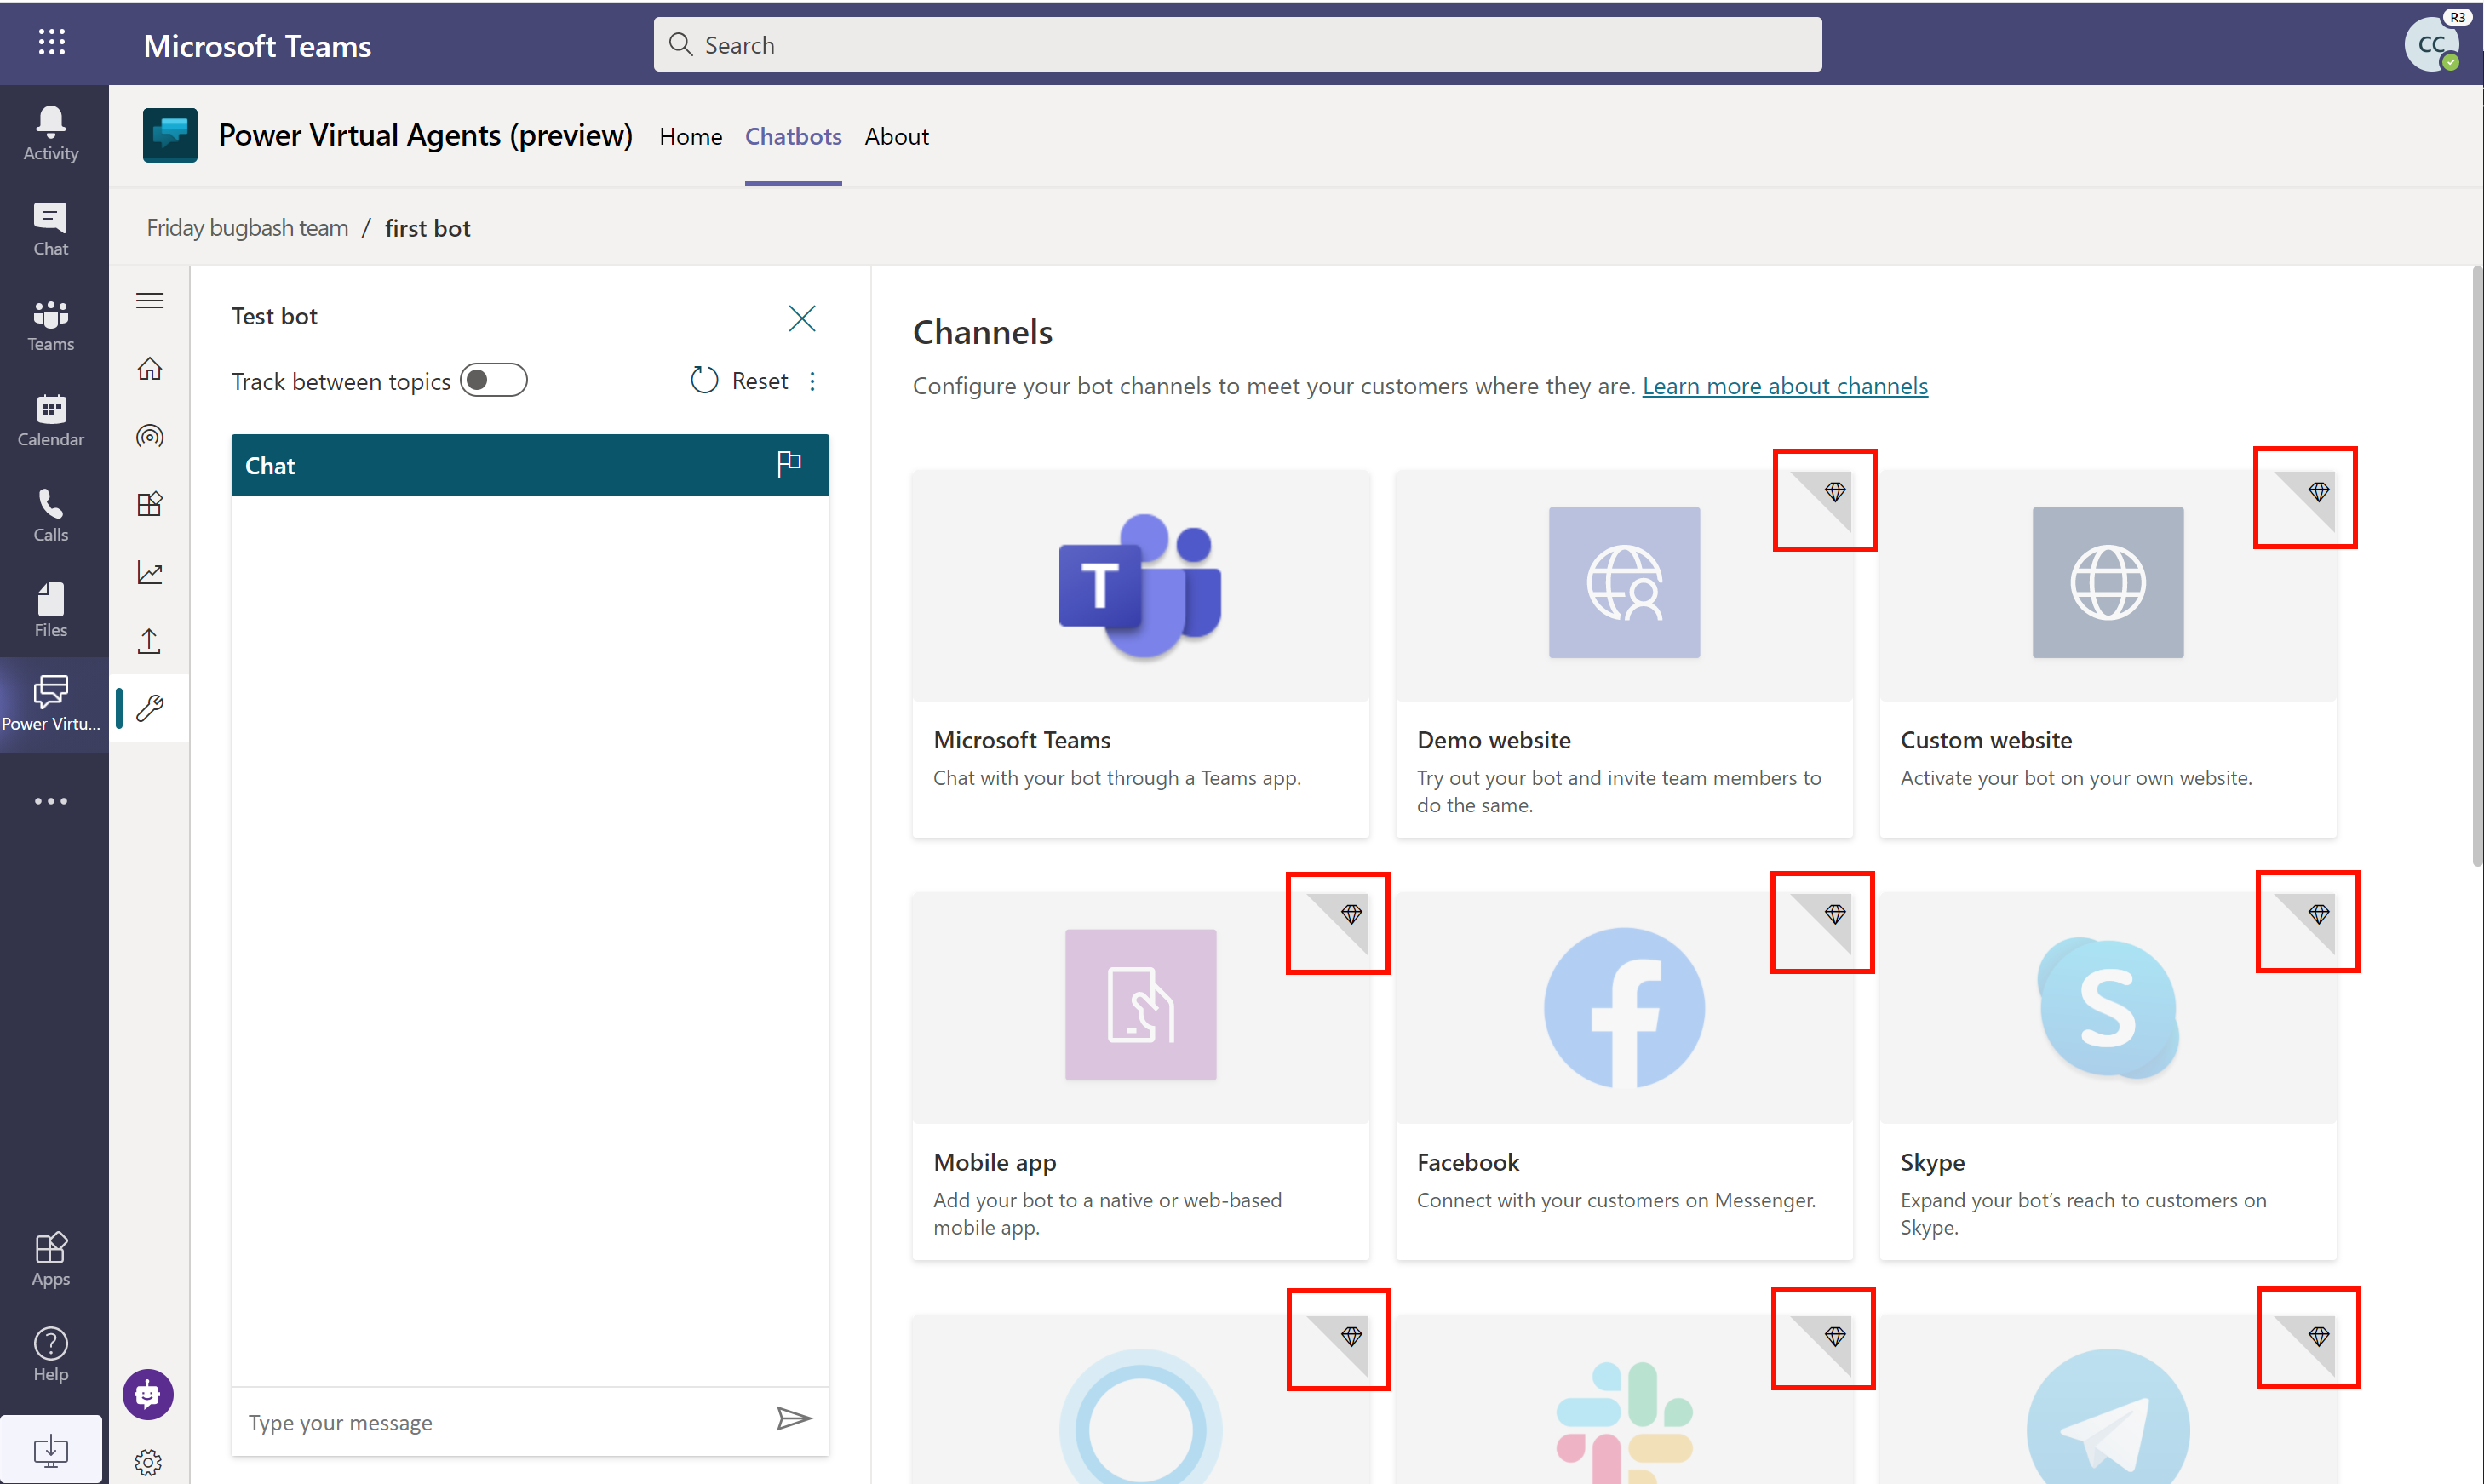This screenshot has height=1484, width=2484.
Task: Click the Demo website channel icon
Action: [1622, 583]
